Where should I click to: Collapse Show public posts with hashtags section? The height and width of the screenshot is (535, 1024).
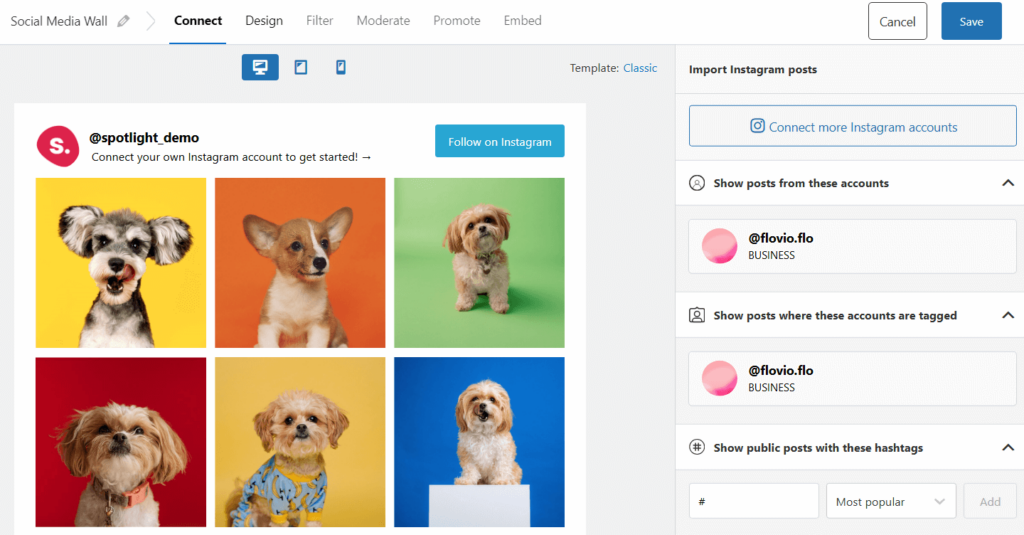tap(1008, 447)
